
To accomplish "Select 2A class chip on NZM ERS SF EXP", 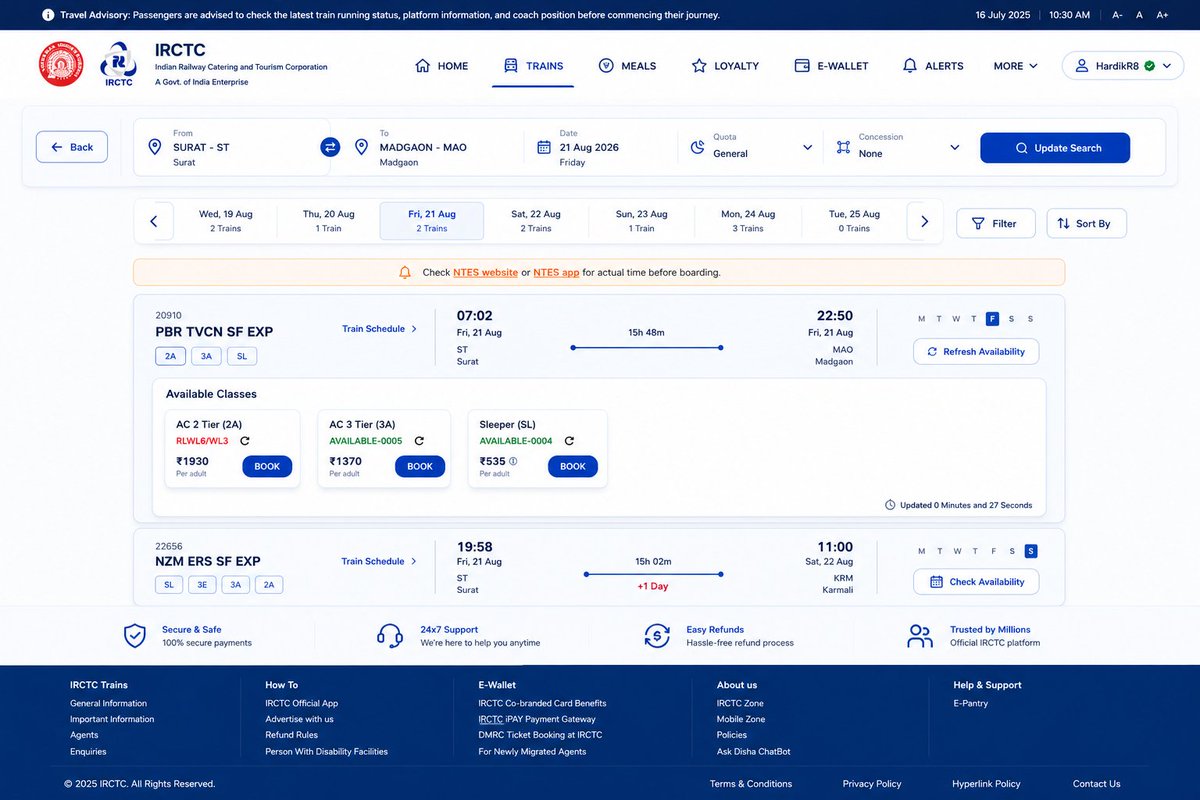I will 269,585.
